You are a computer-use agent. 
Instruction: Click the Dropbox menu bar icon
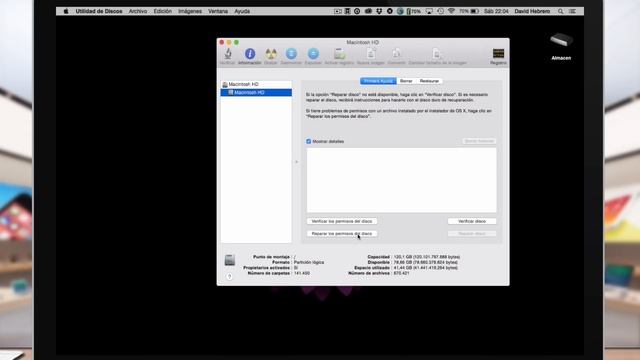379,11
